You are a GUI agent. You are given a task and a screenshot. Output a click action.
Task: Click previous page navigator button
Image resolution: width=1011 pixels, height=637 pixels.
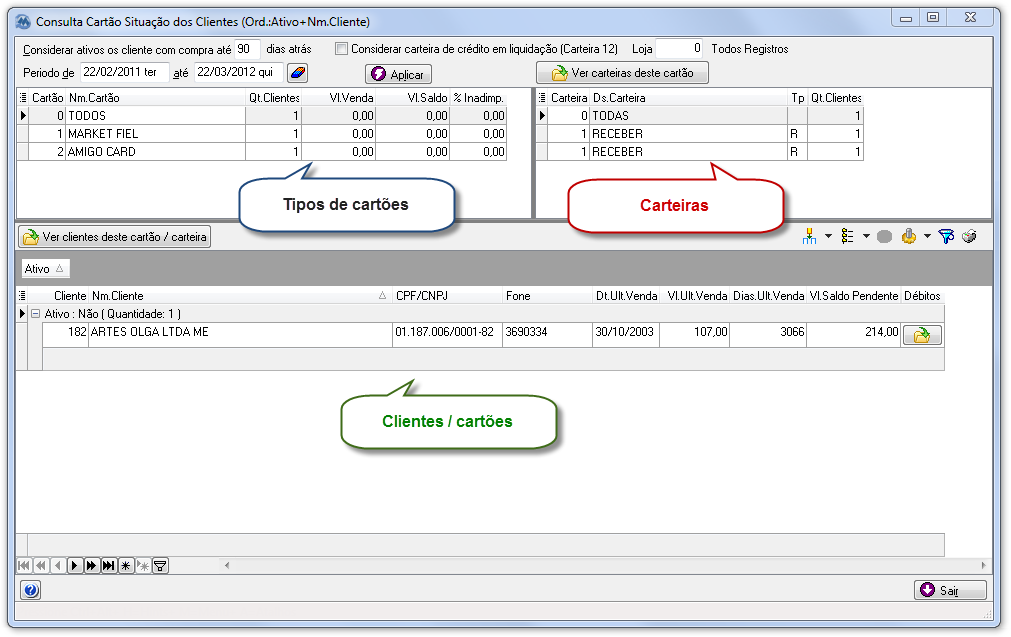tap(41, 566)
